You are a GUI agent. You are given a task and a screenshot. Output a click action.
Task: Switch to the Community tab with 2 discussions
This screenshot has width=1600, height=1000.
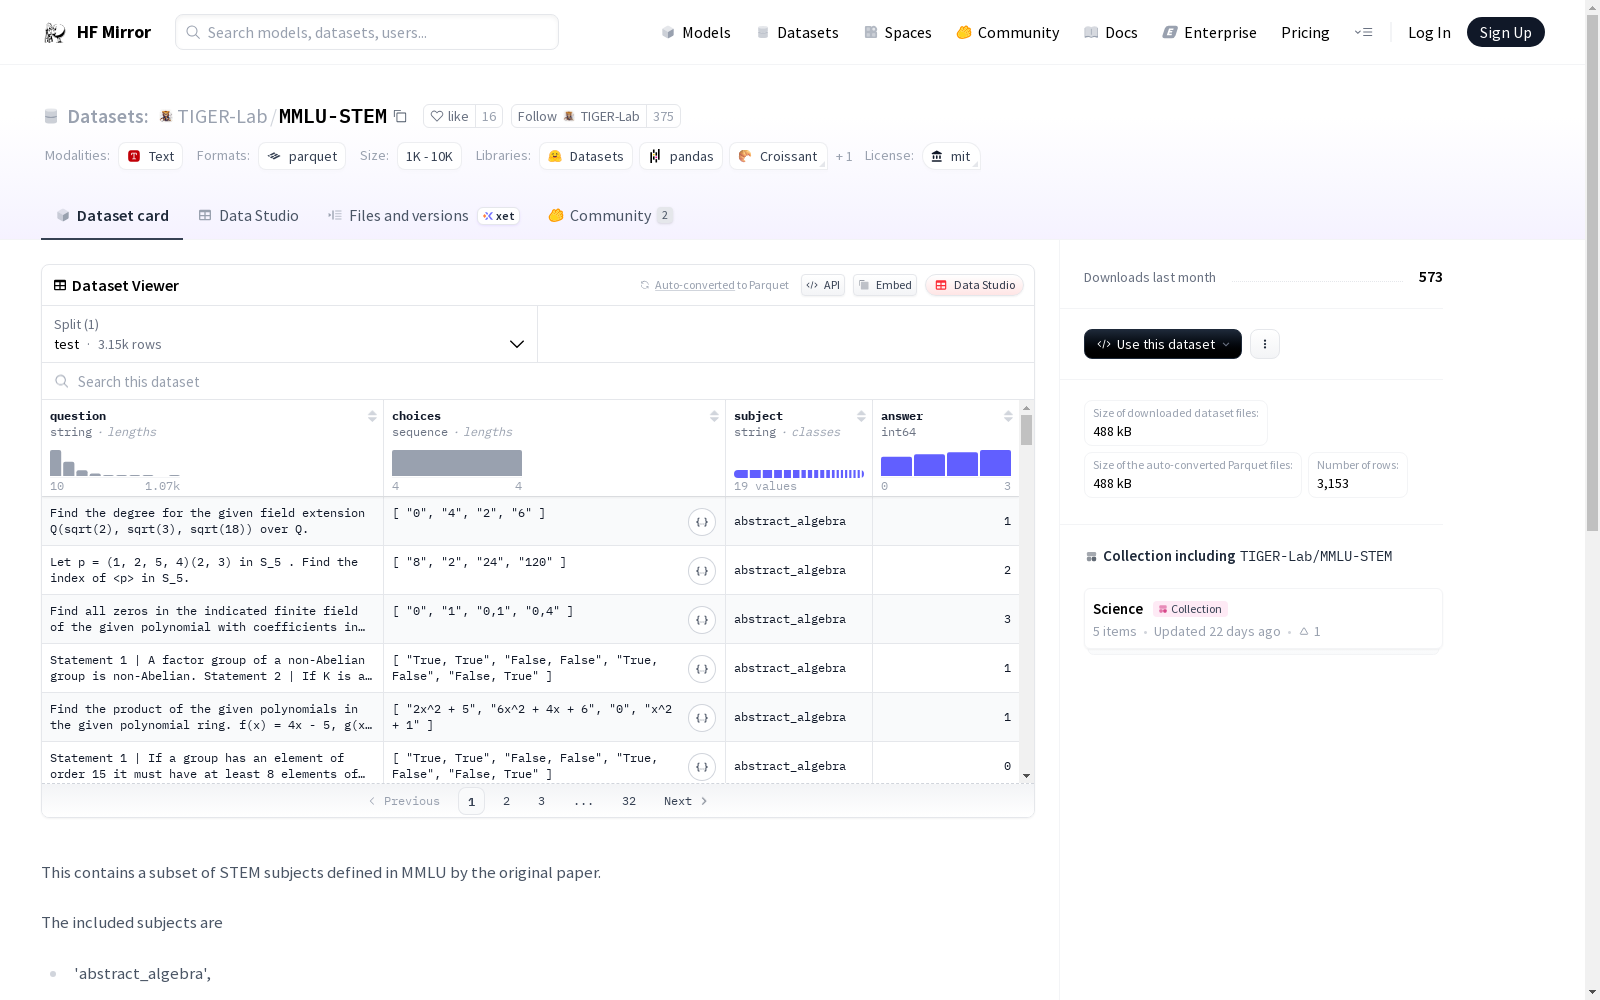tap(611, 216)
